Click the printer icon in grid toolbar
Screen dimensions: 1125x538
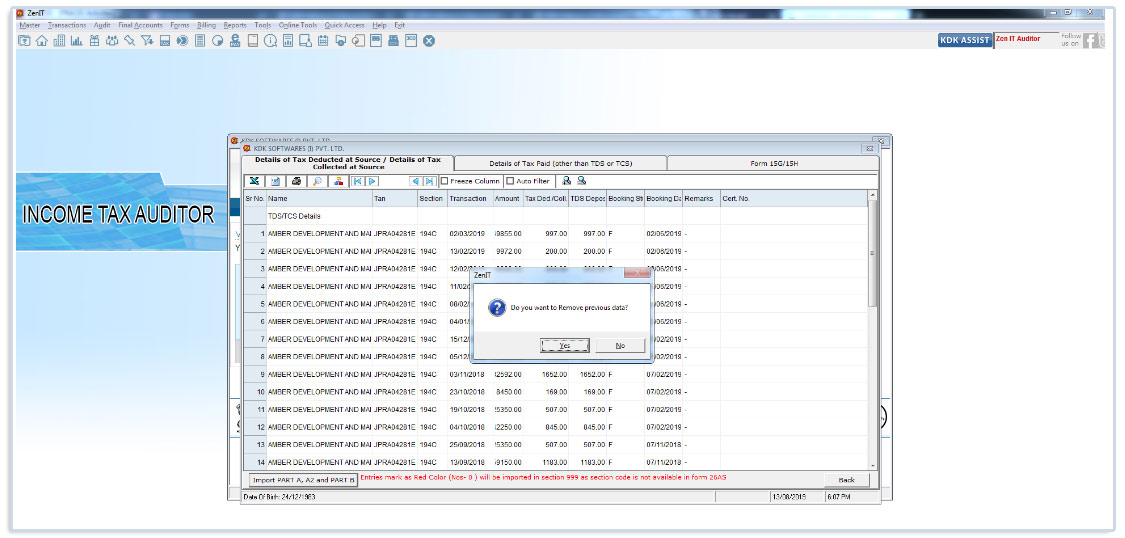tap(296, 181)
